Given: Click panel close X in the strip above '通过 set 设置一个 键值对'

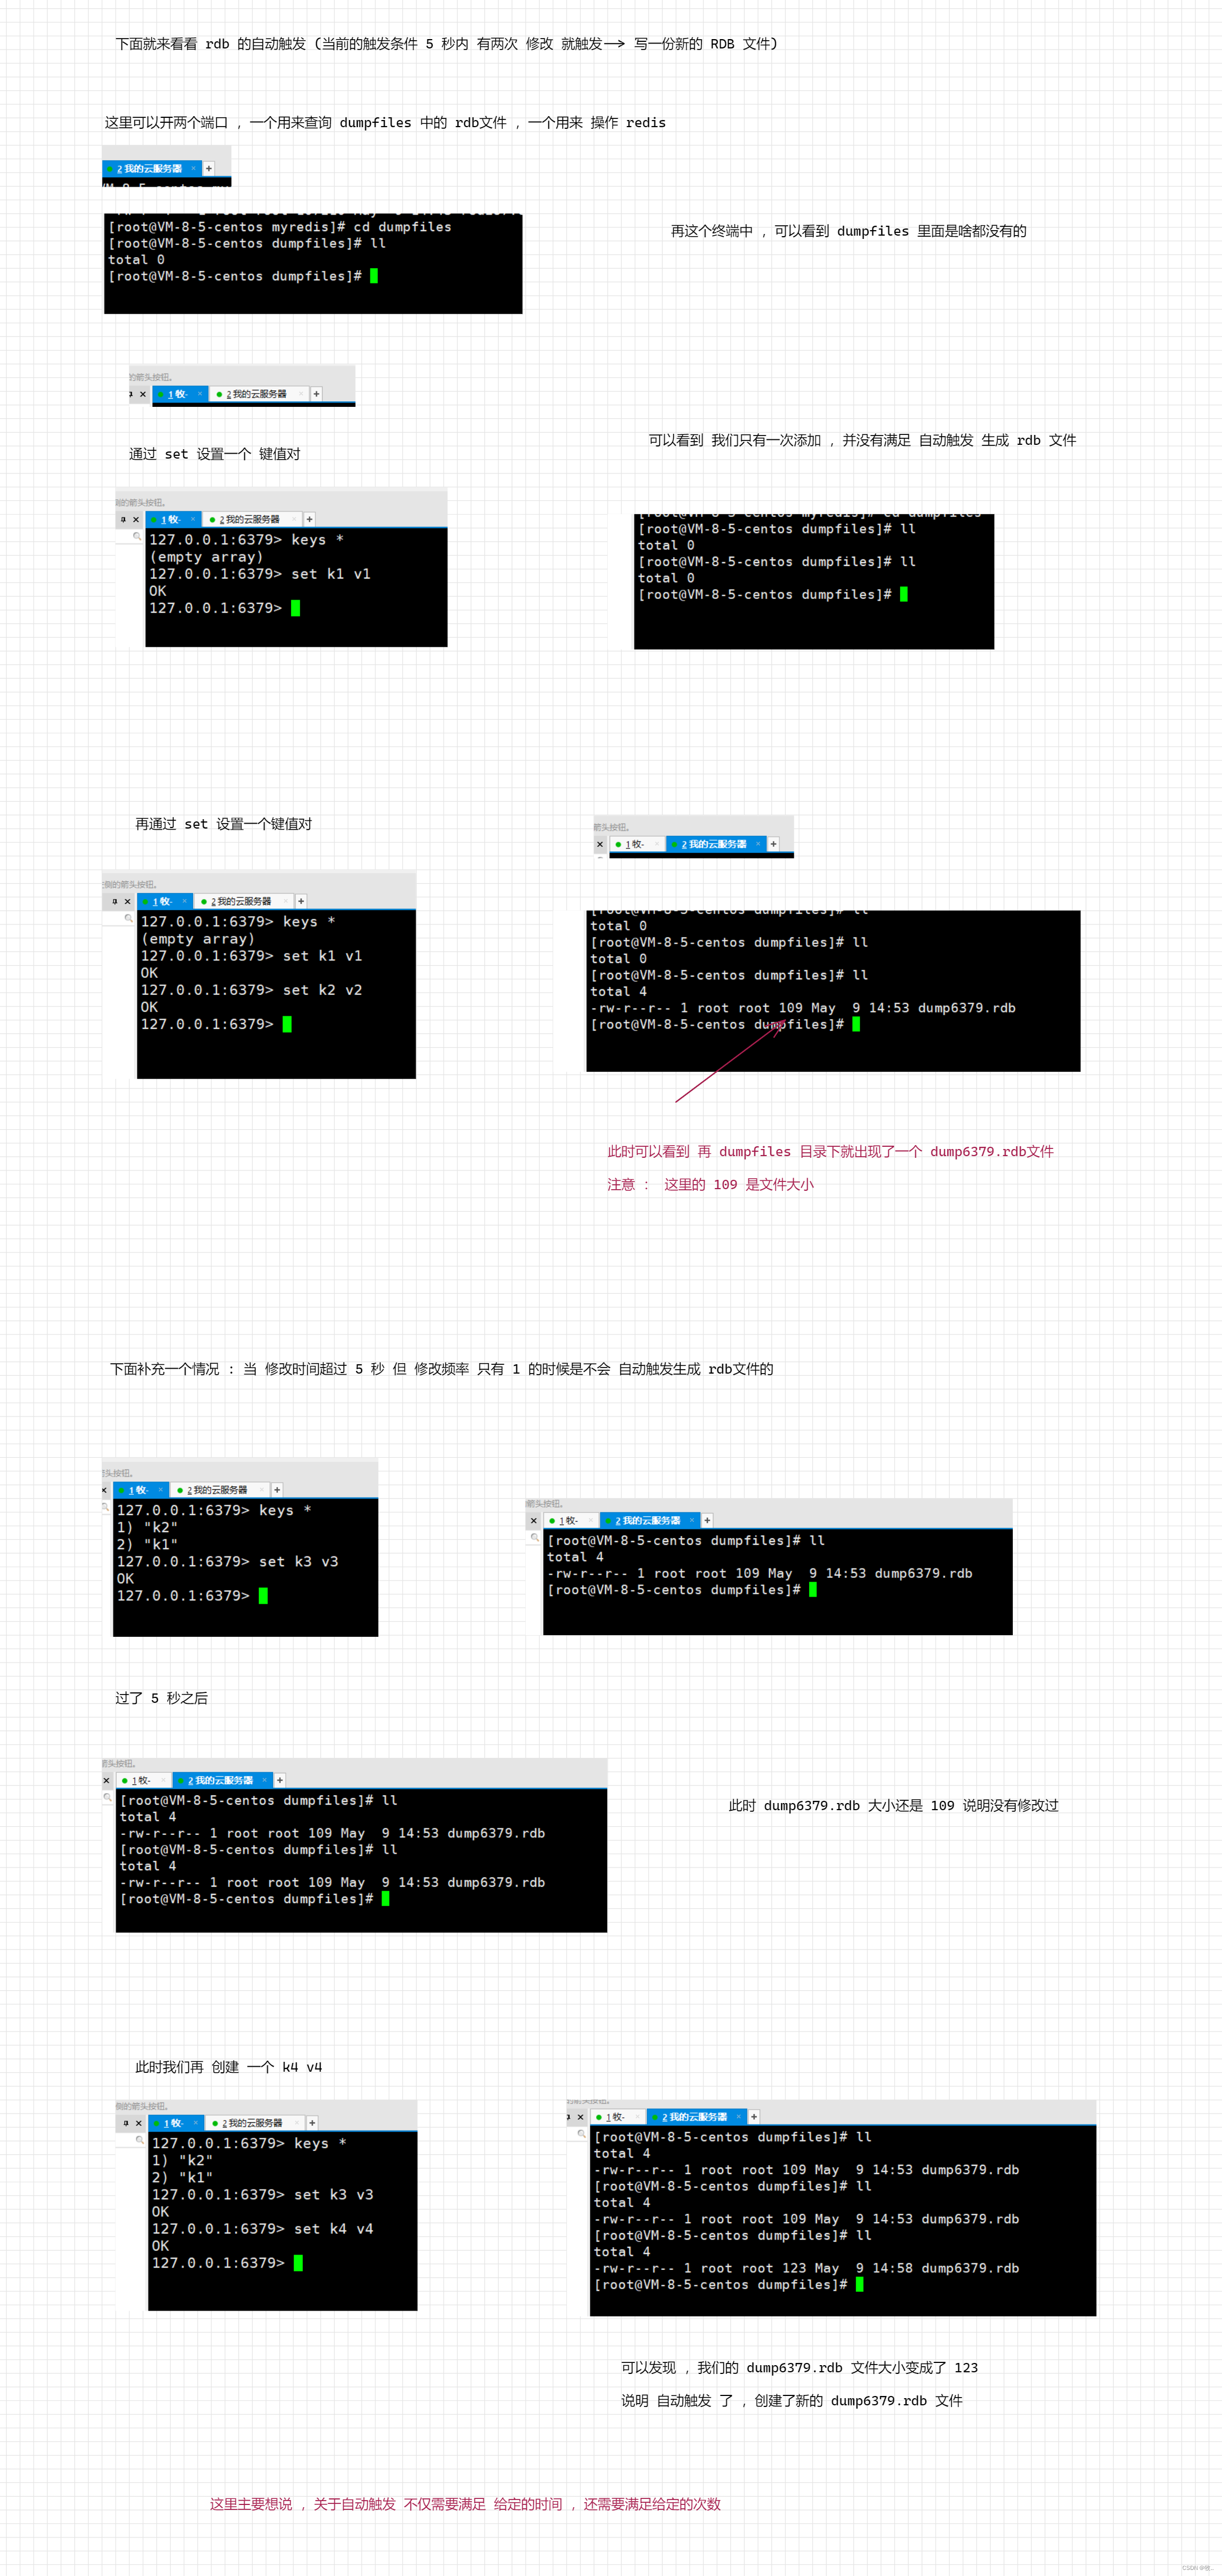Looking at the screenshot, I should (143, 394).
